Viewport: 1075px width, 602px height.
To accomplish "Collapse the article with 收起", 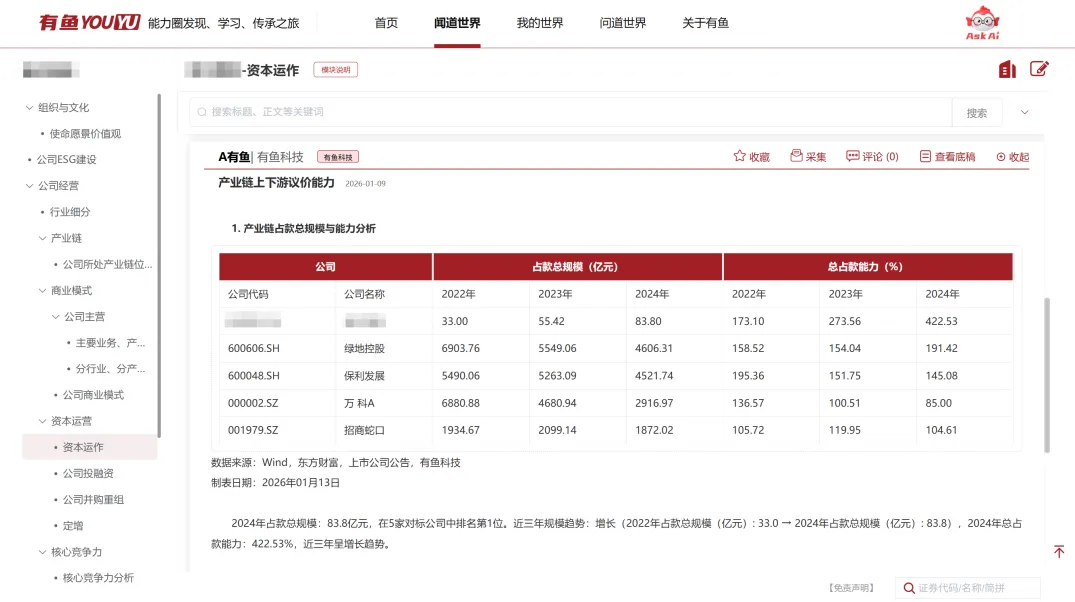I will point(1013,157).
